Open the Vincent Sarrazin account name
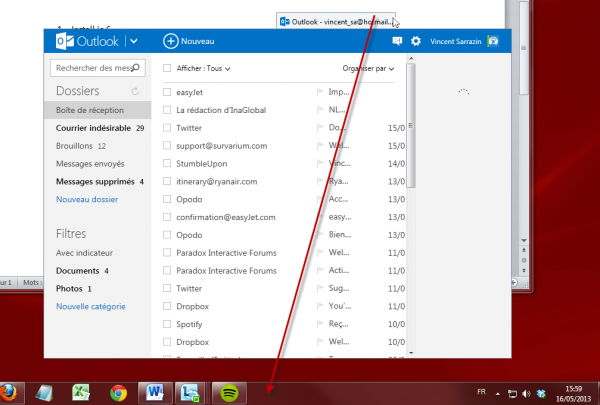 click(x=456, y=41)
